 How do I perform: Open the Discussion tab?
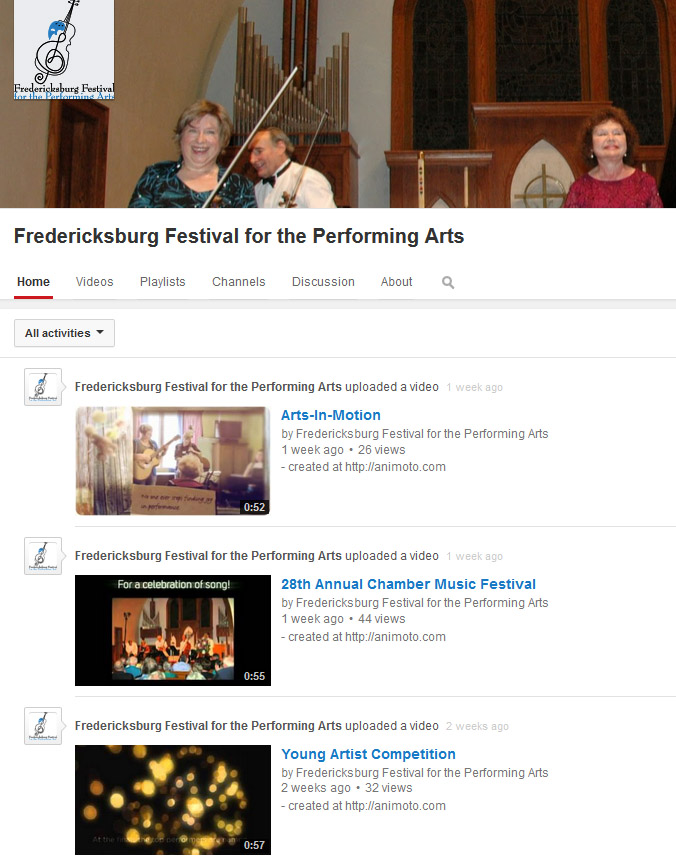tap(323, 282)
